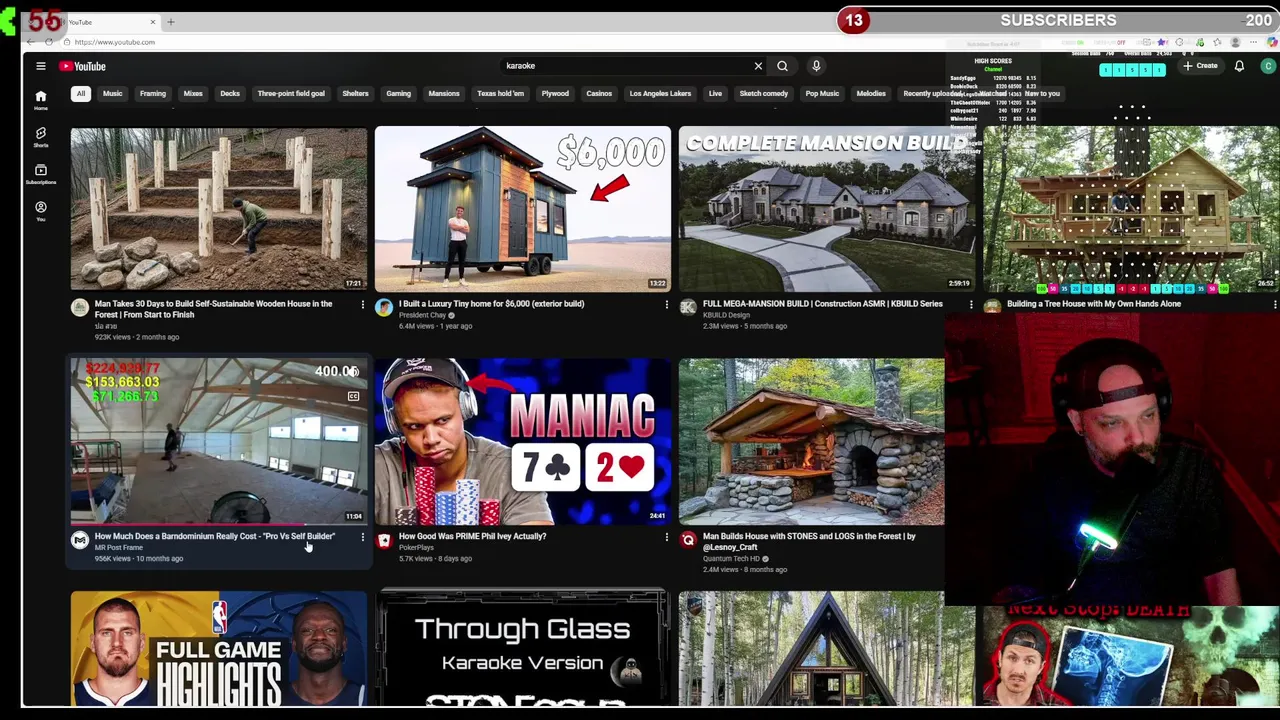1280x720 pixels.
Task: Mute the Barndominium preview audio
Action: [x=353, y=372]
